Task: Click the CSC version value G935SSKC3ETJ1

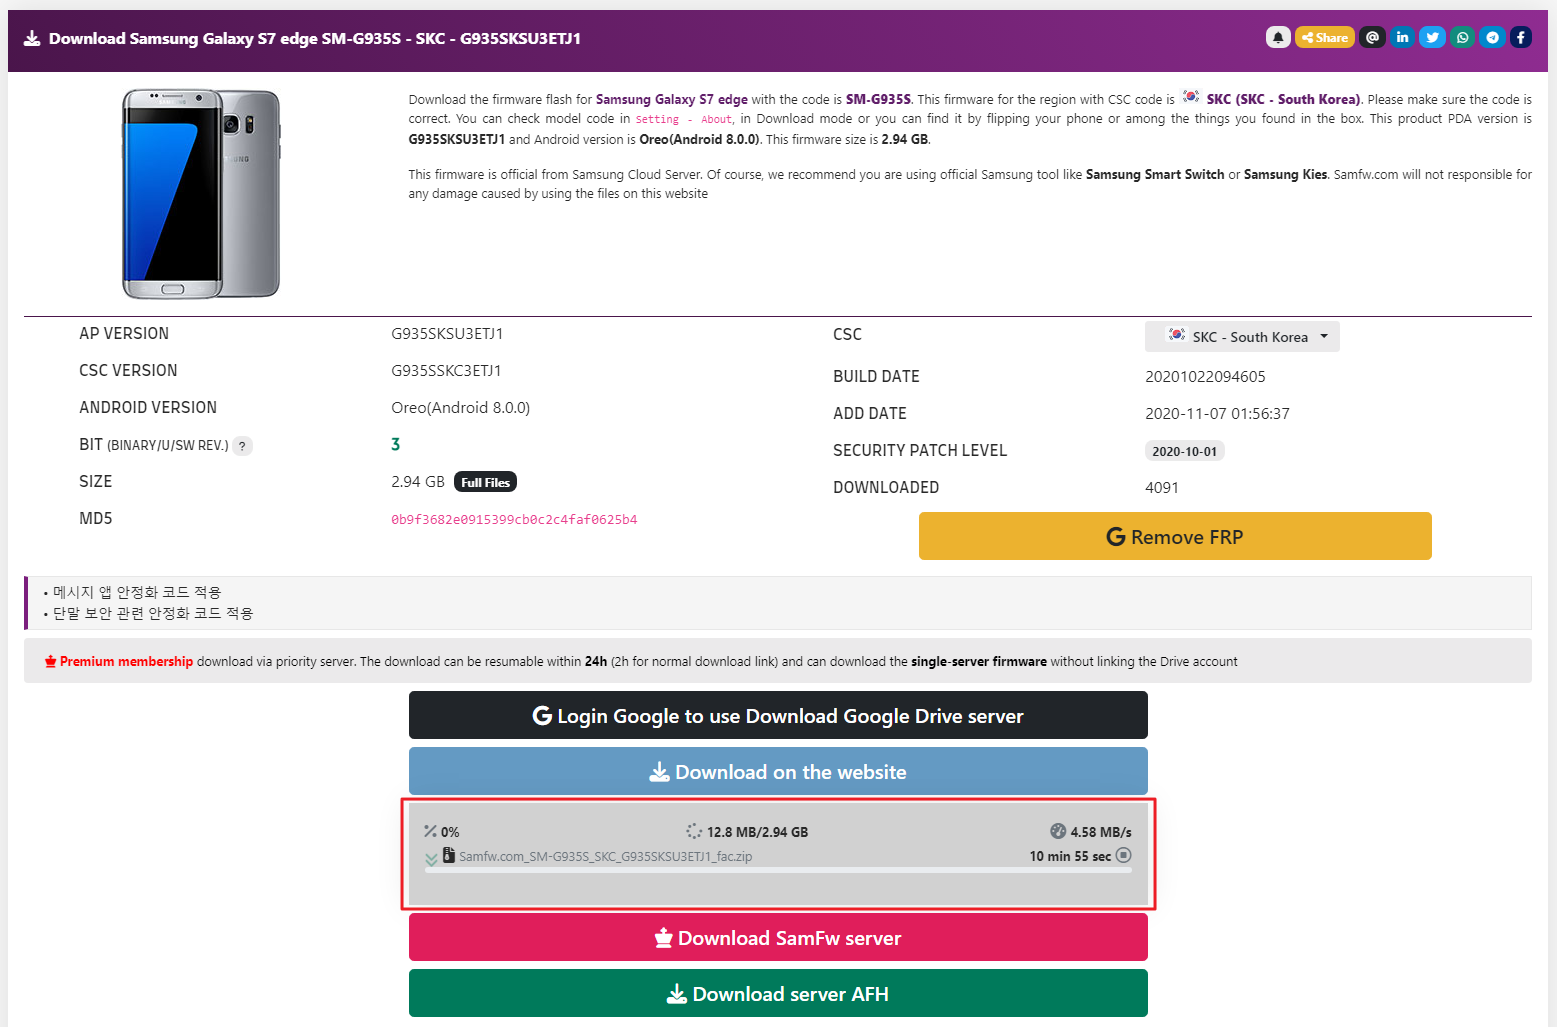Action: (x=446, y=371)
